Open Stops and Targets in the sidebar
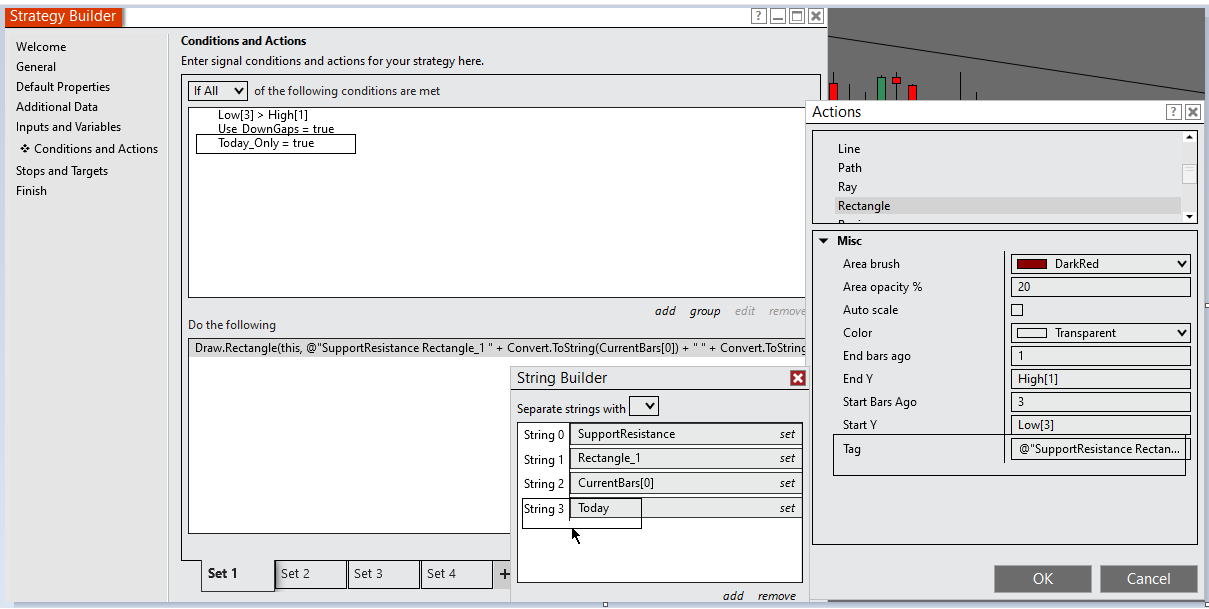The height and width of the screenshot is (609, 1209). pyautogui.click(x=62, y=171)
